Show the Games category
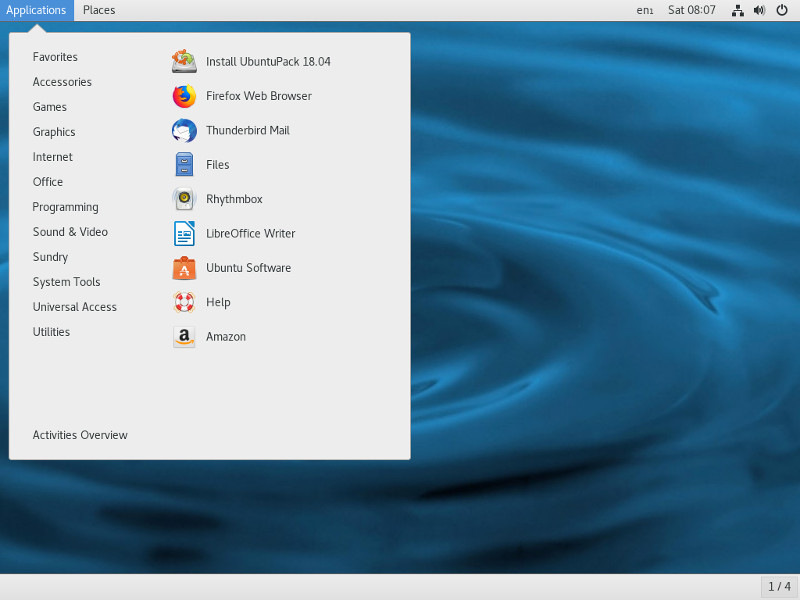800x600 pixels. (49, 107)
